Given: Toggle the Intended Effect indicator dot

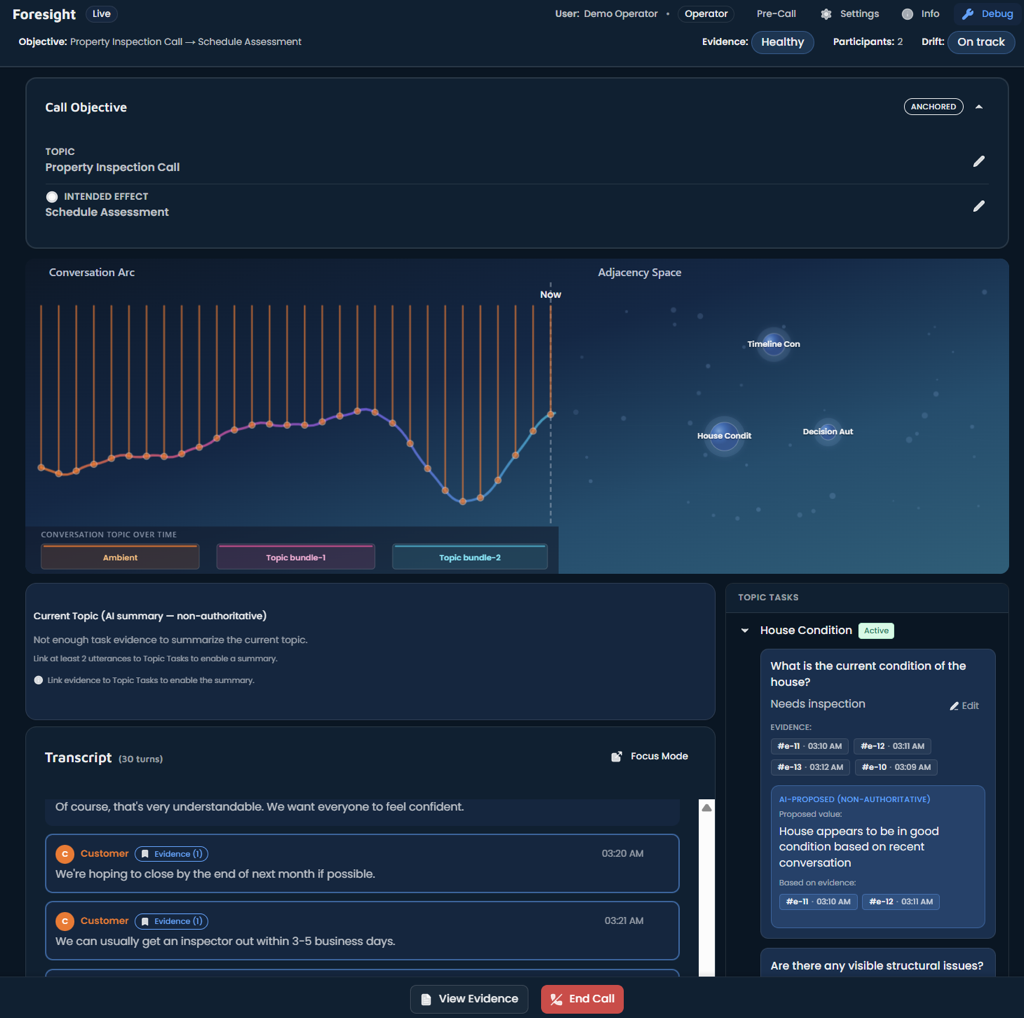Looking at the screenshot, I should (52, 197).
